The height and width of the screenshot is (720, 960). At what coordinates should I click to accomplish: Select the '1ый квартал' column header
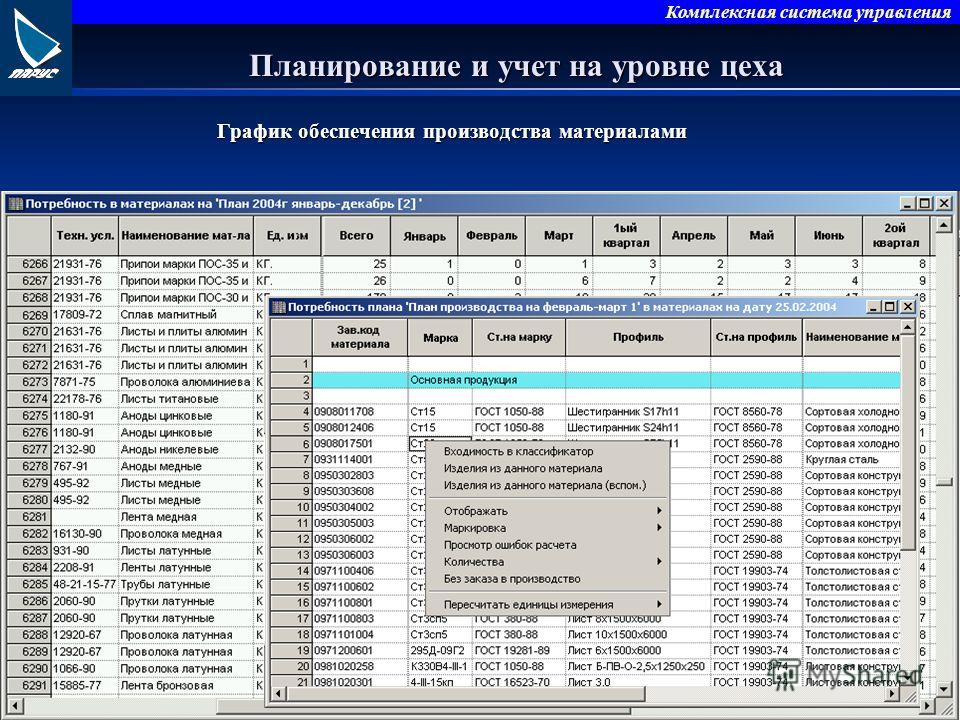[x=626, y=236]
